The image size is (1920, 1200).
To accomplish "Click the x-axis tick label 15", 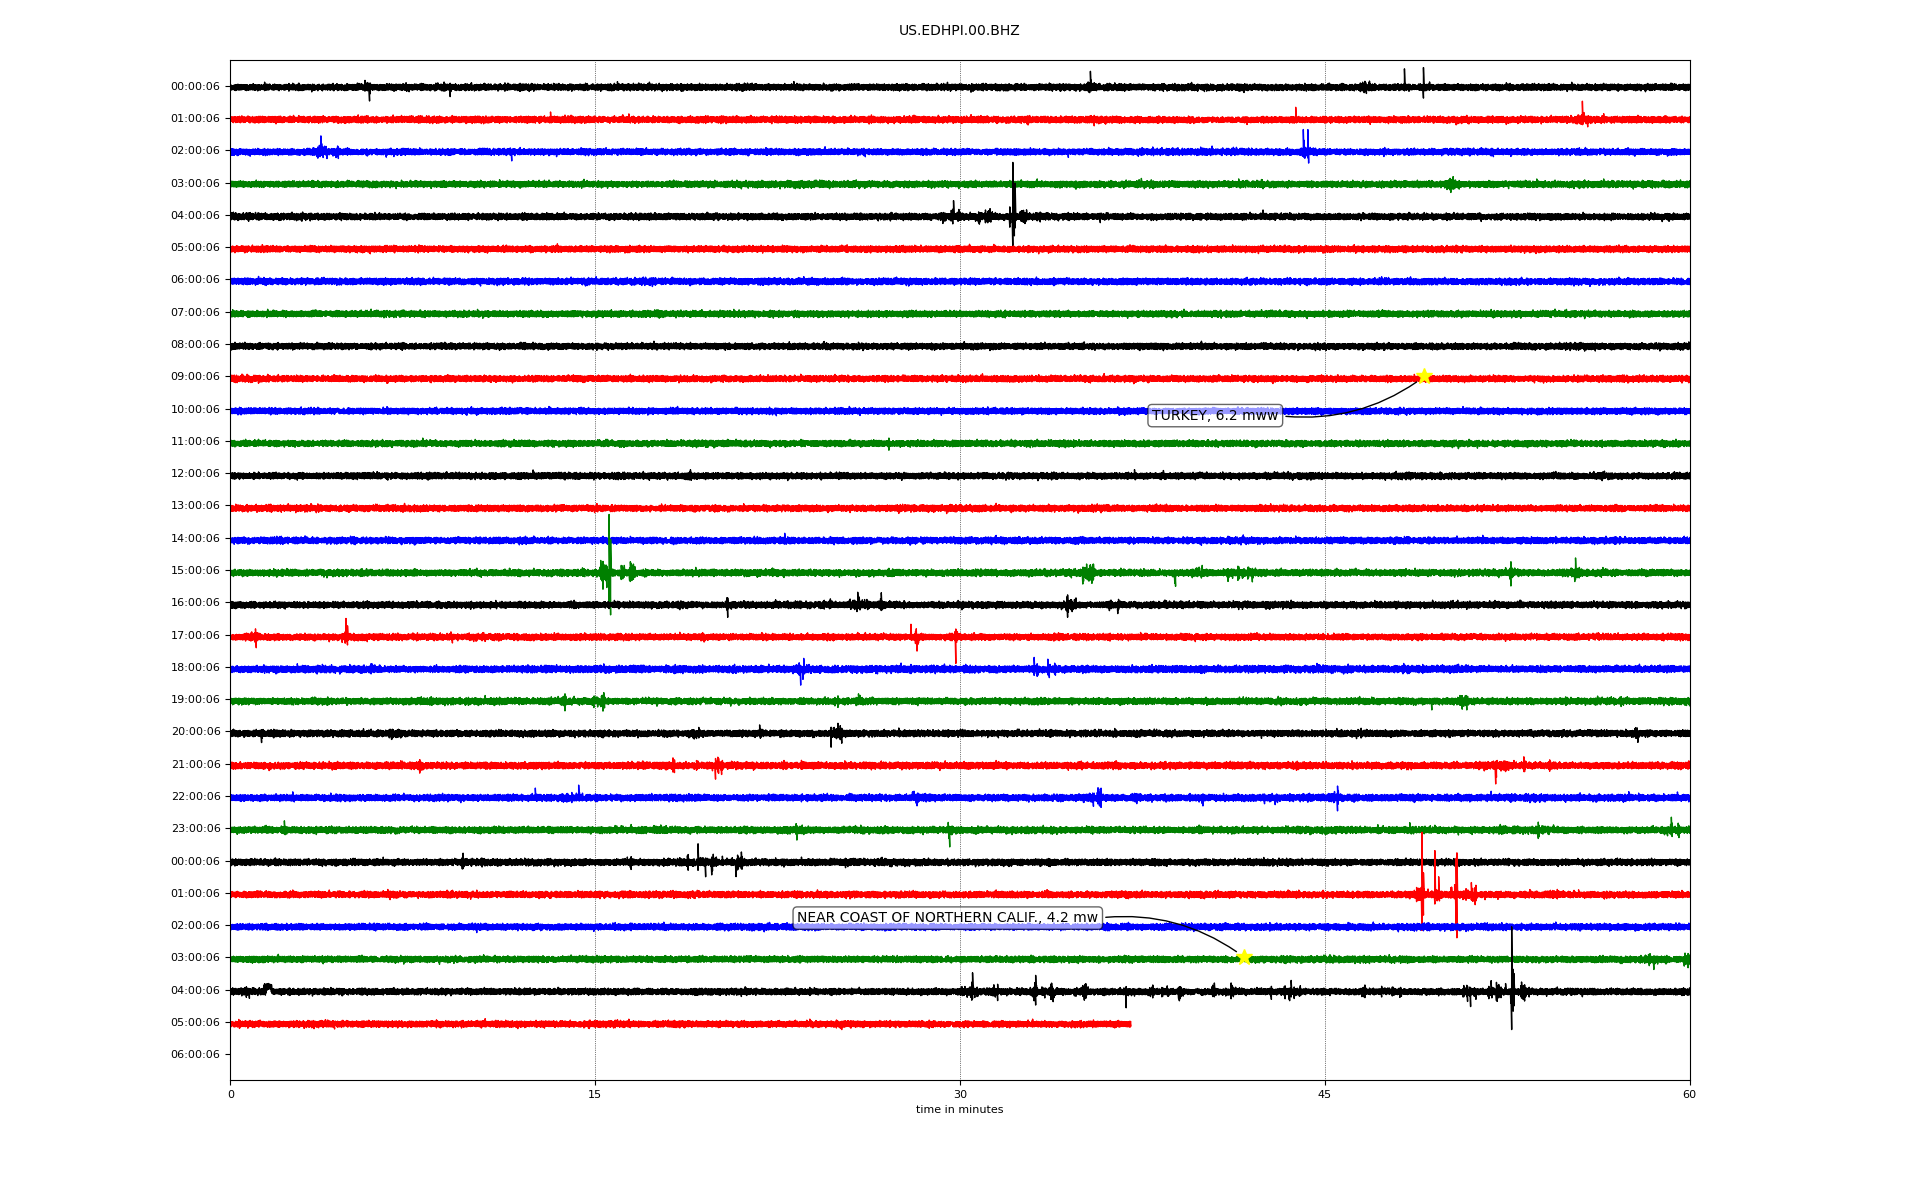I will [595, 1094].
